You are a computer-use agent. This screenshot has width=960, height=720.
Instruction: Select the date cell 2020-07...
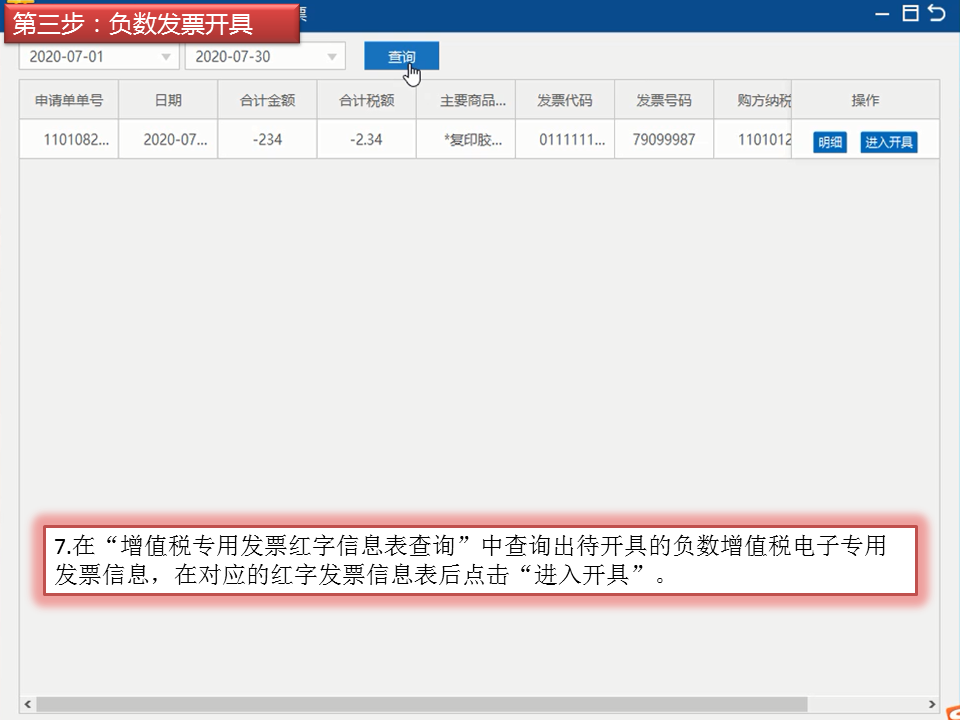168,139
